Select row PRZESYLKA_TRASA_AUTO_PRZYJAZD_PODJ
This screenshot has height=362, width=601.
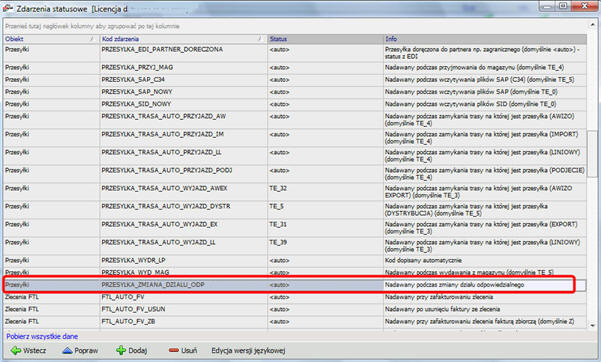tap(295, 174)
